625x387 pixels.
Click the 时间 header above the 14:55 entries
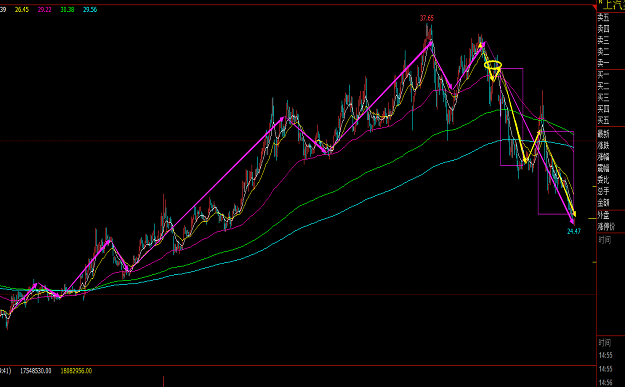point(605,343)
